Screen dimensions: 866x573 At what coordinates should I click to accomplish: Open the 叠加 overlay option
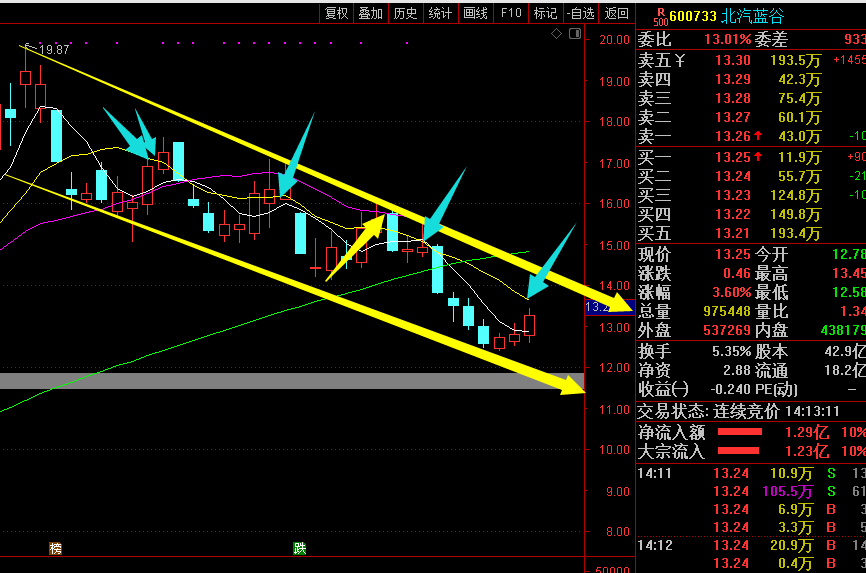pos(371,13)
